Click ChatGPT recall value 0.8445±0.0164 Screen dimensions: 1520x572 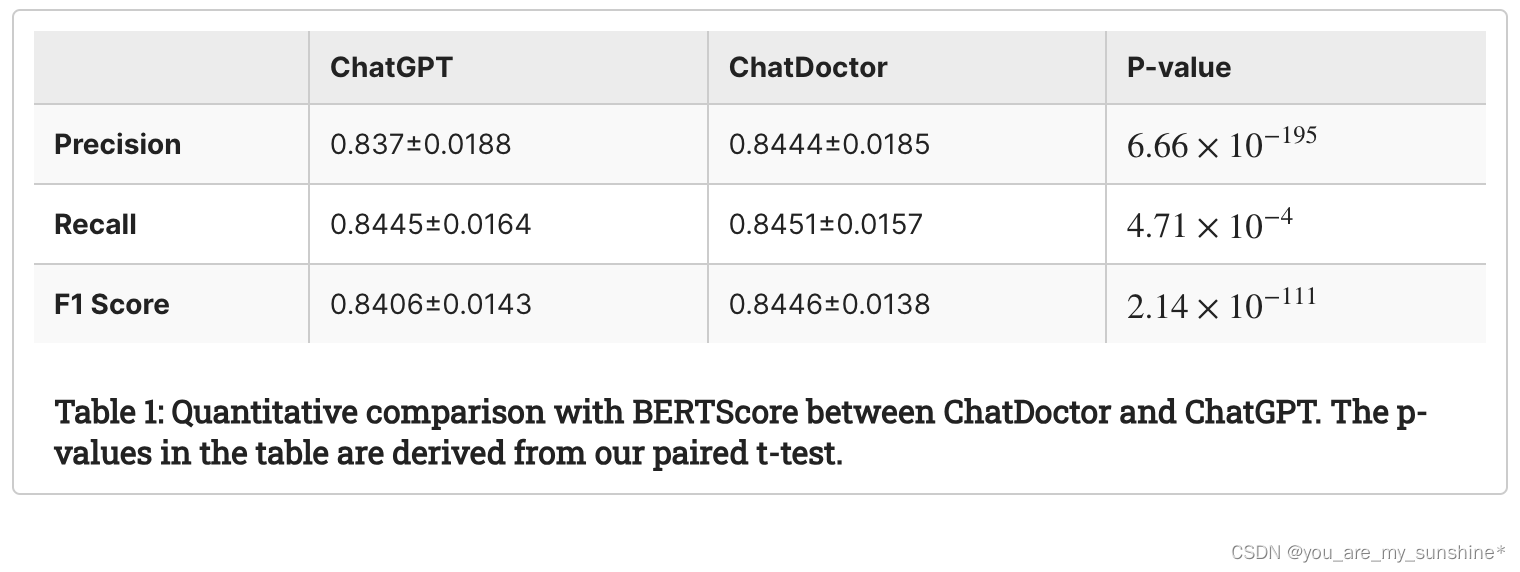pos(430,224)
